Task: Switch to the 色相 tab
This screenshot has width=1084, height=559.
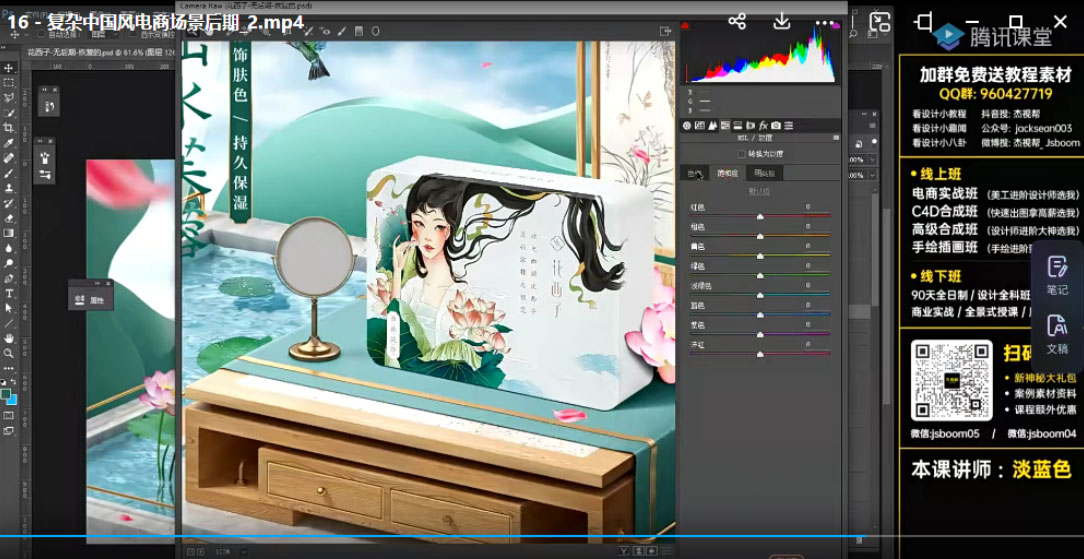Action: (695, 173)
